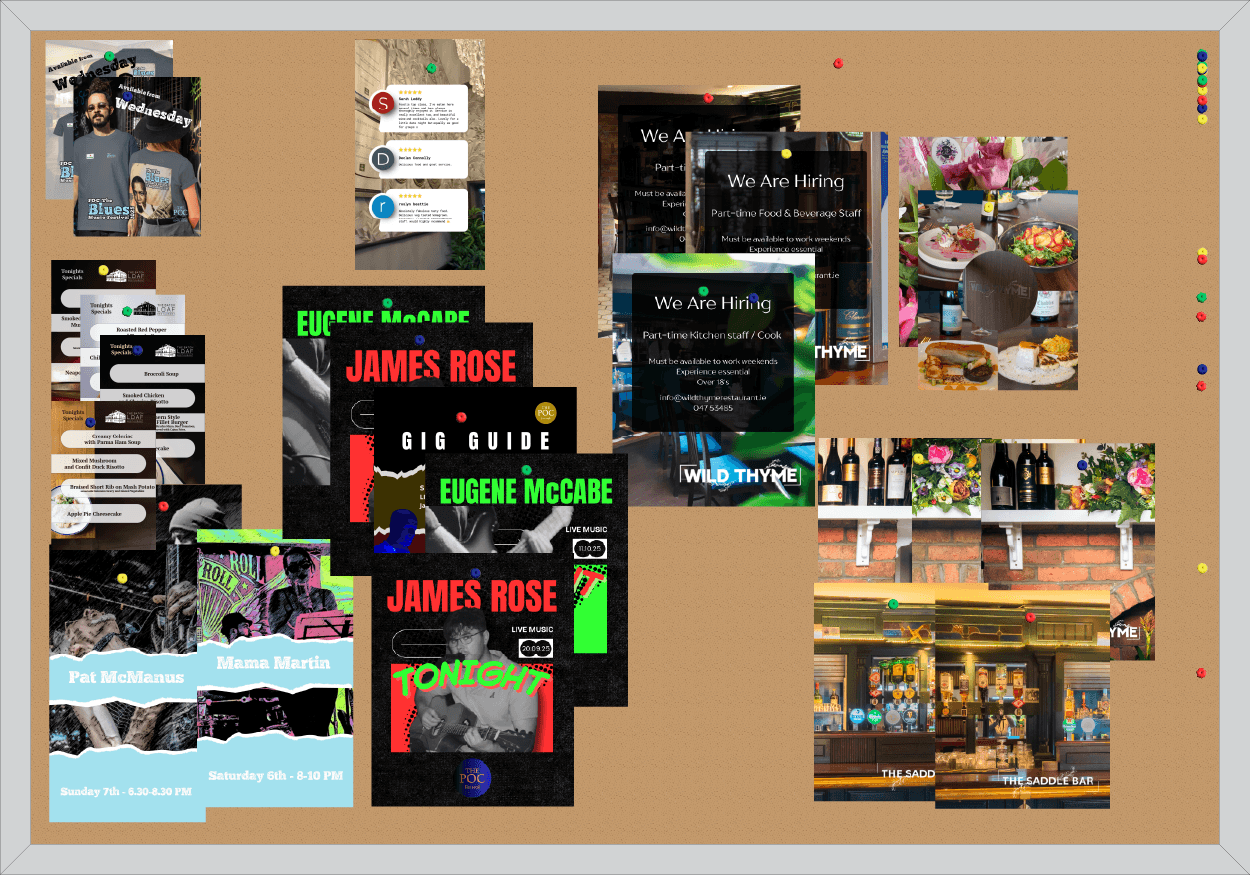
Task: Click the green pin on the reviews poster
Action: click(431, 68)
